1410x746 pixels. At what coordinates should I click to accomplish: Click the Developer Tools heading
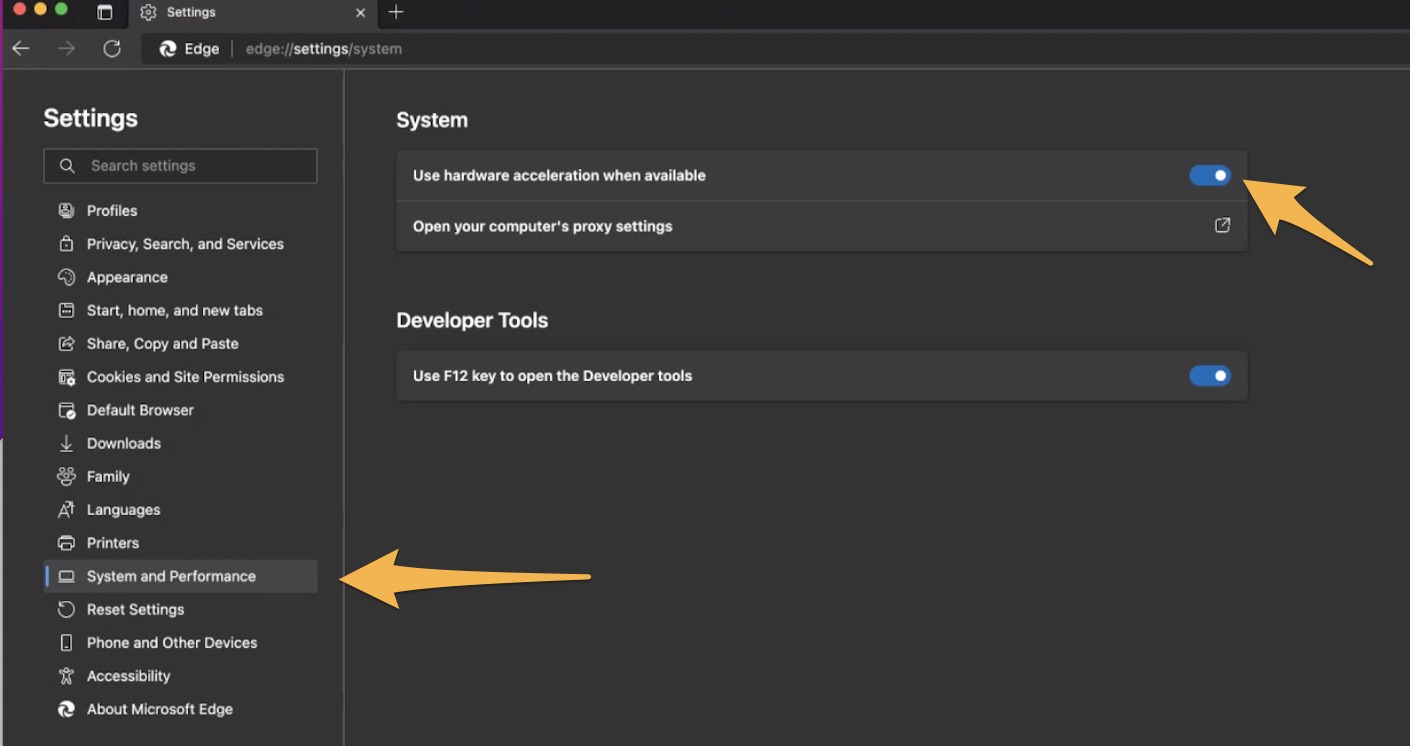472,321
